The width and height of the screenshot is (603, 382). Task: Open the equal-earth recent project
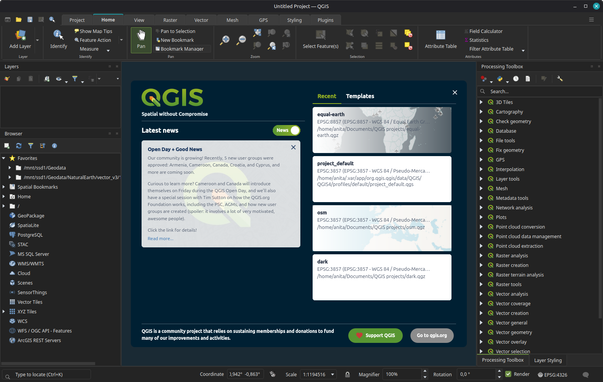(x=382, y=130)
